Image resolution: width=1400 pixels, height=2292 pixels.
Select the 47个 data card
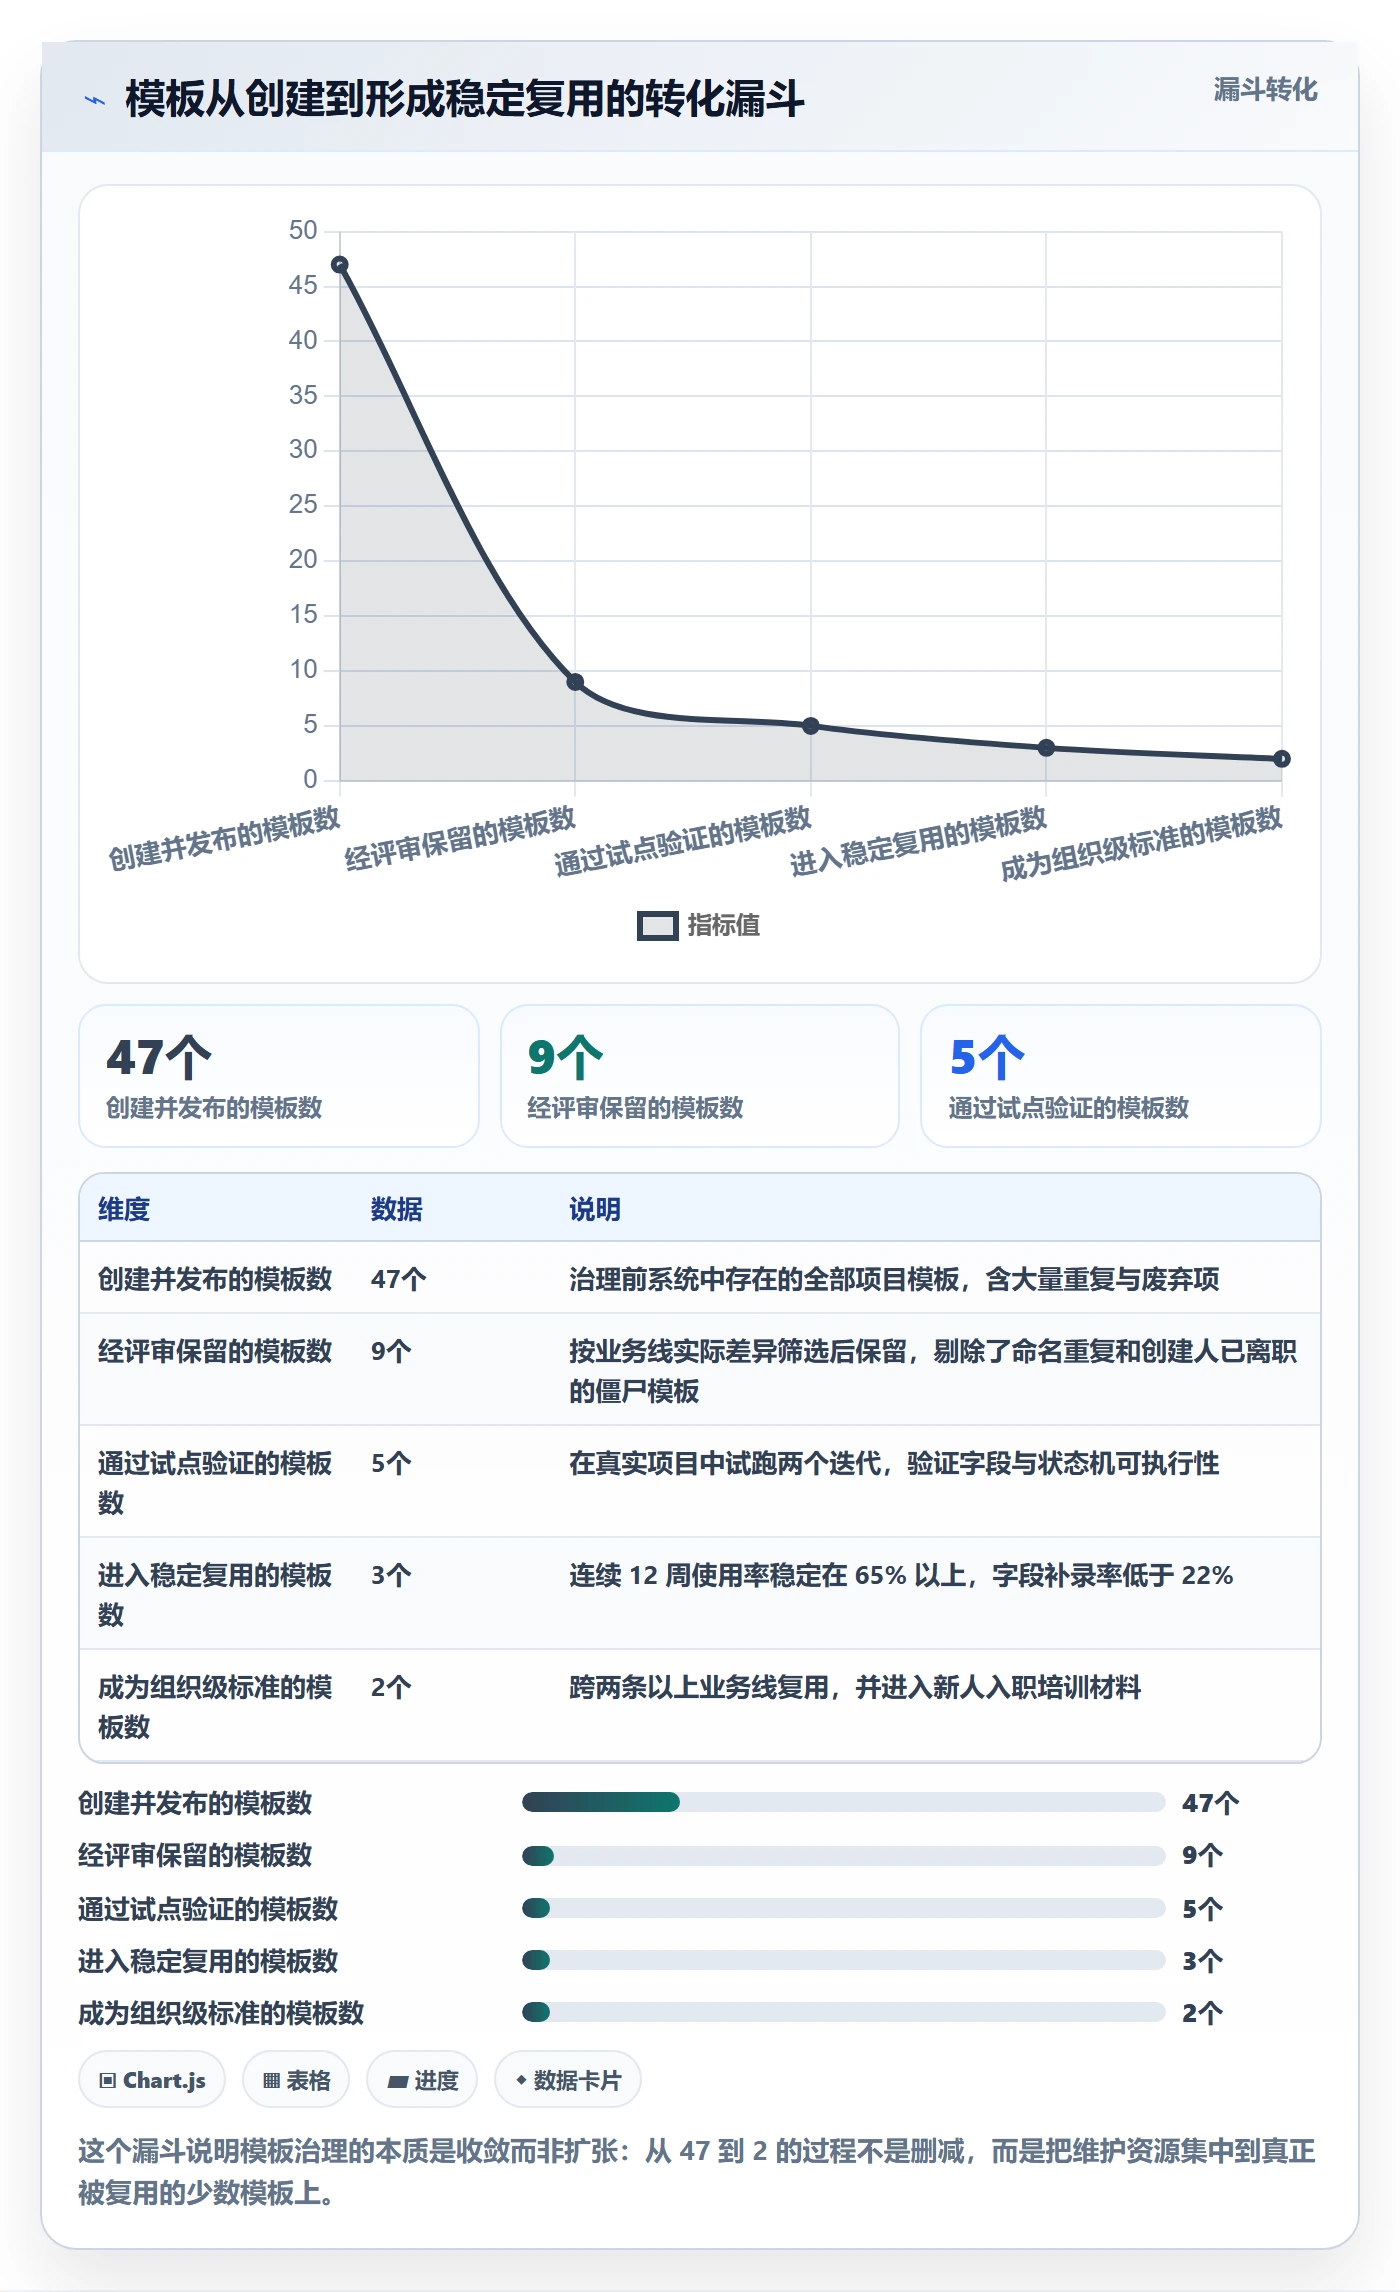tap(279, 1076)
